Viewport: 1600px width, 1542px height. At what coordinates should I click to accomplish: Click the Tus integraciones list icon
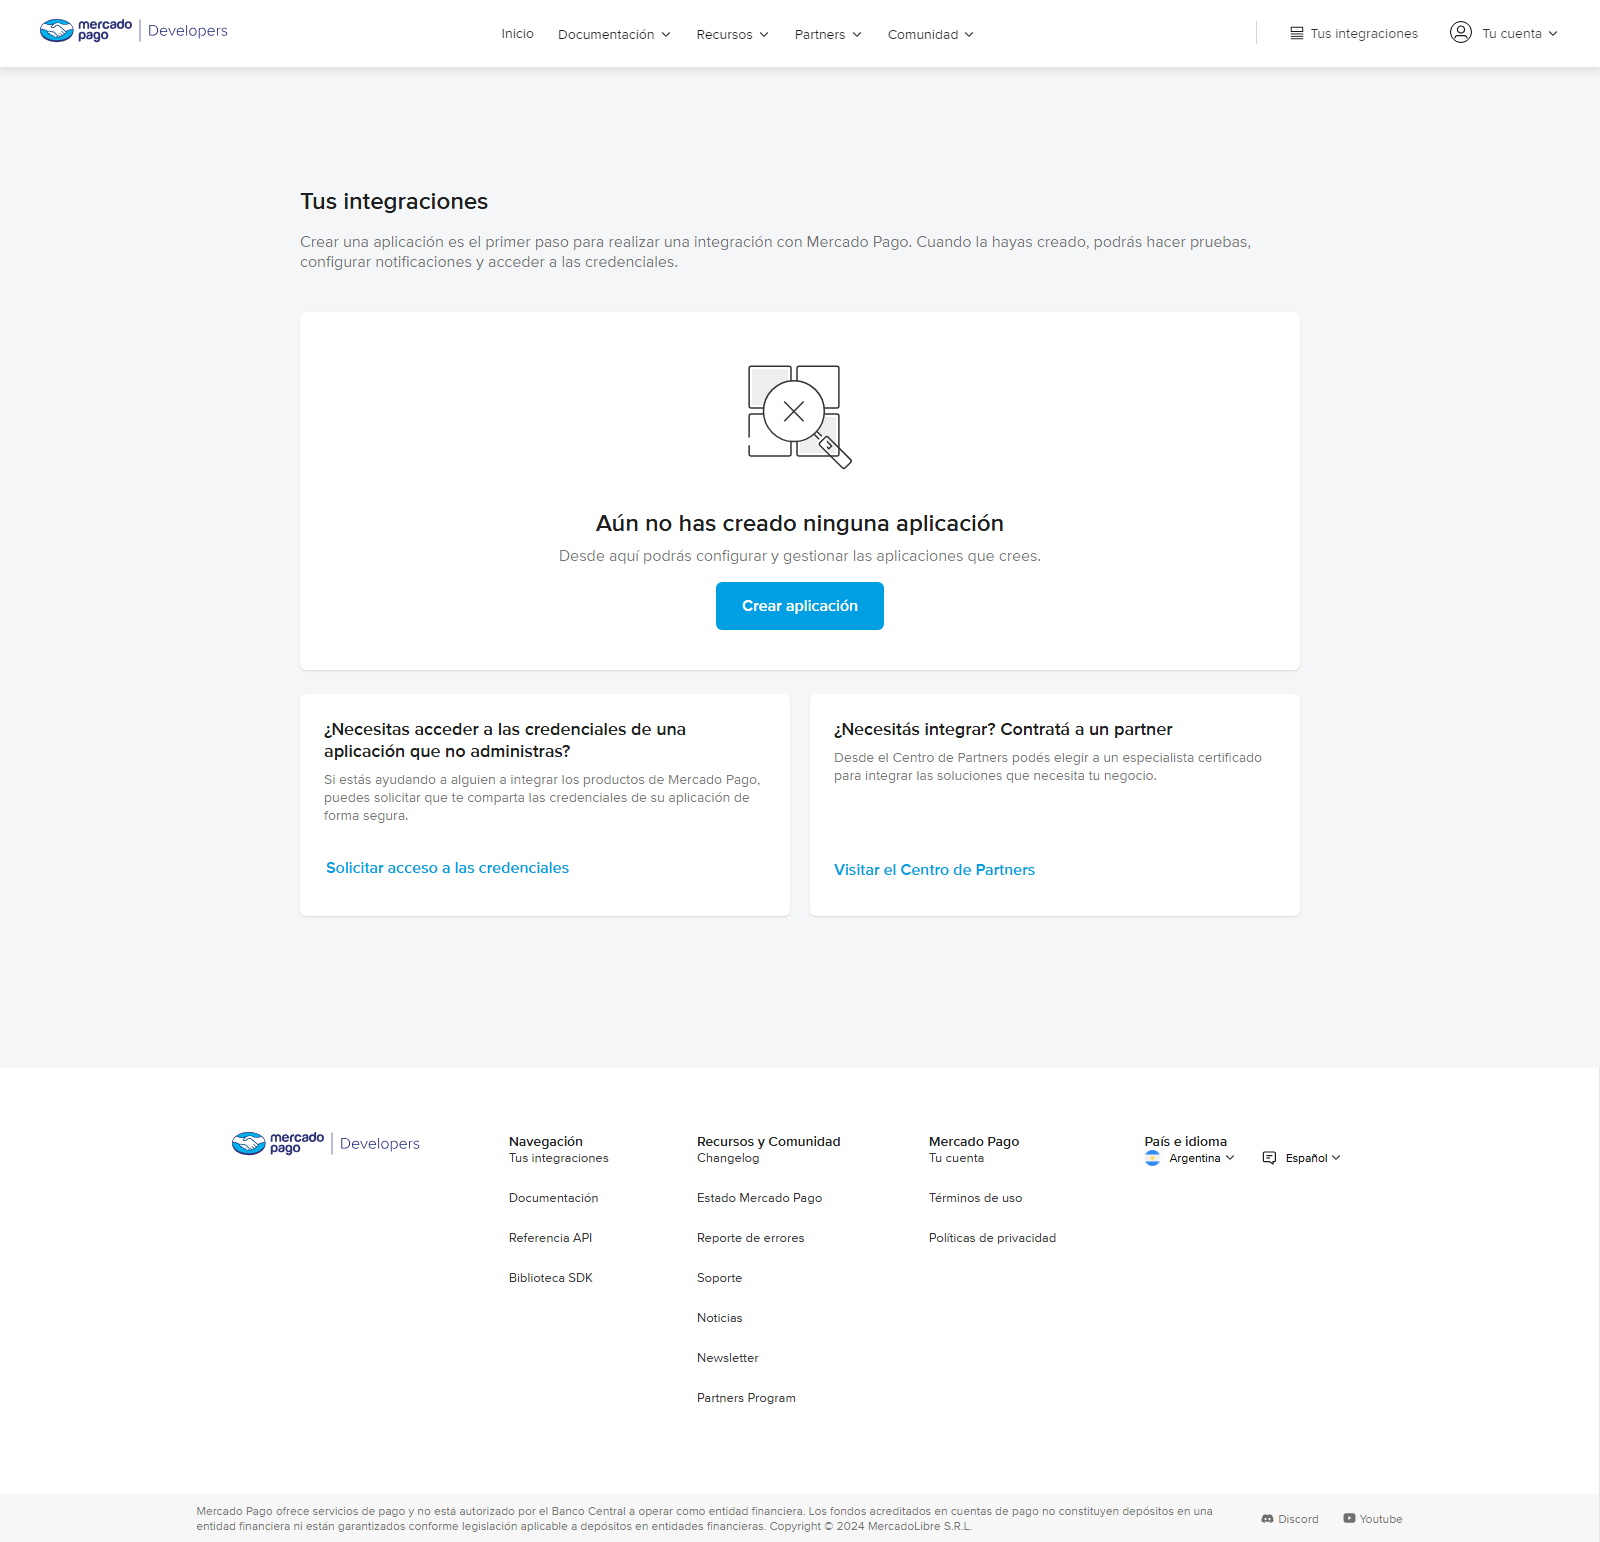tap(1296, 33)
